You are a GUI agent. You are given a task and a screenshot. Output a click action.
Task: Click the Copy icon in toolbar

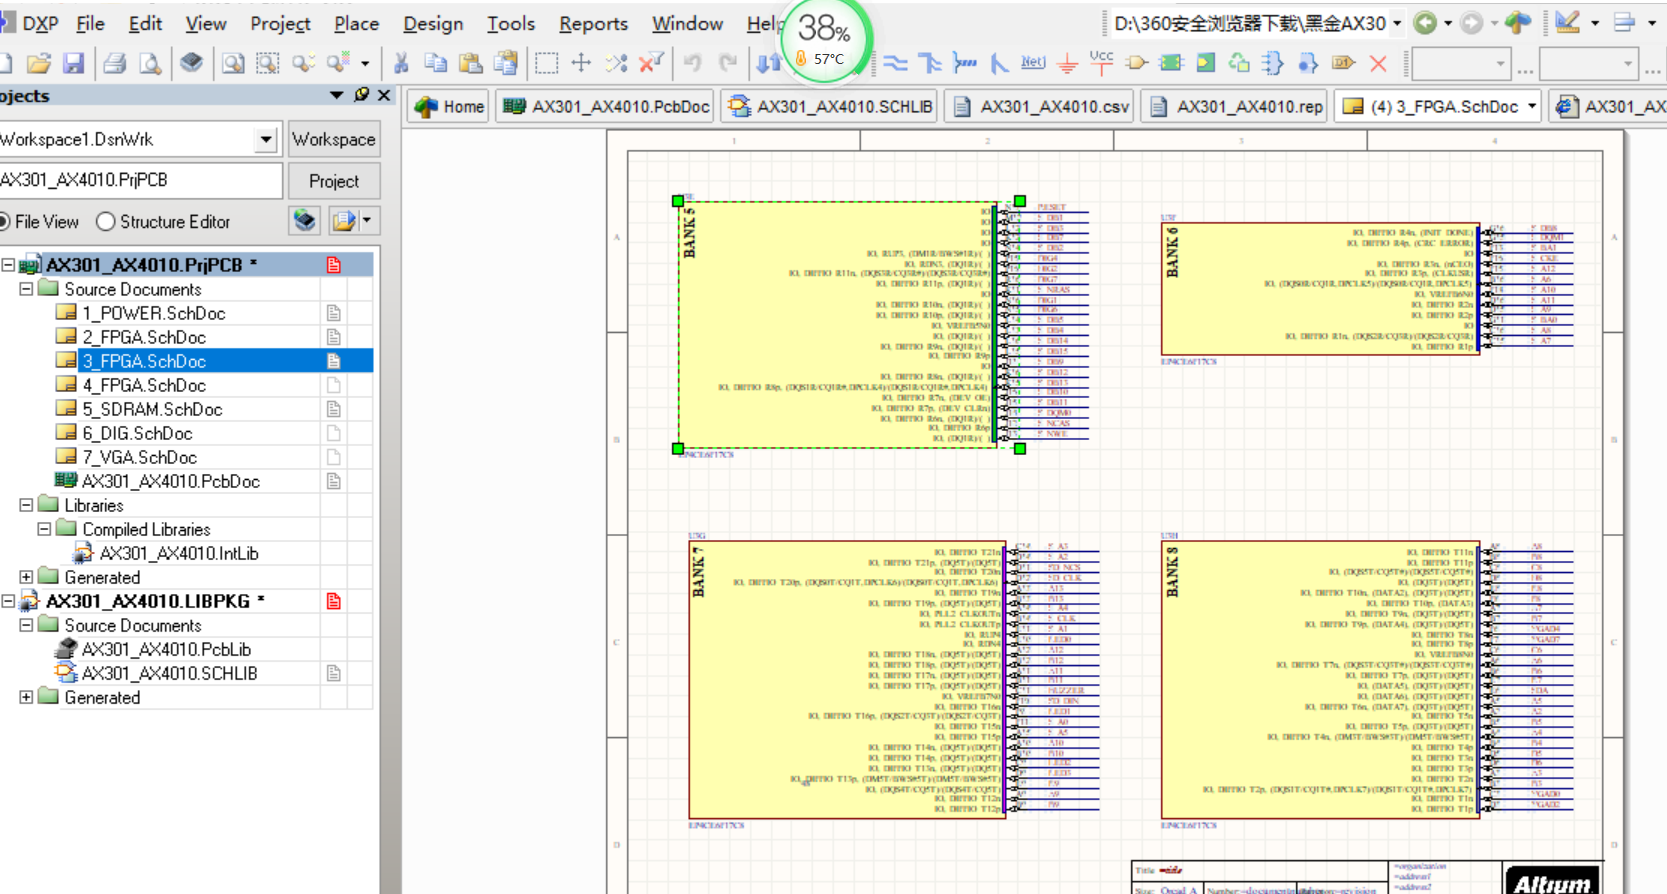[436, 64]
